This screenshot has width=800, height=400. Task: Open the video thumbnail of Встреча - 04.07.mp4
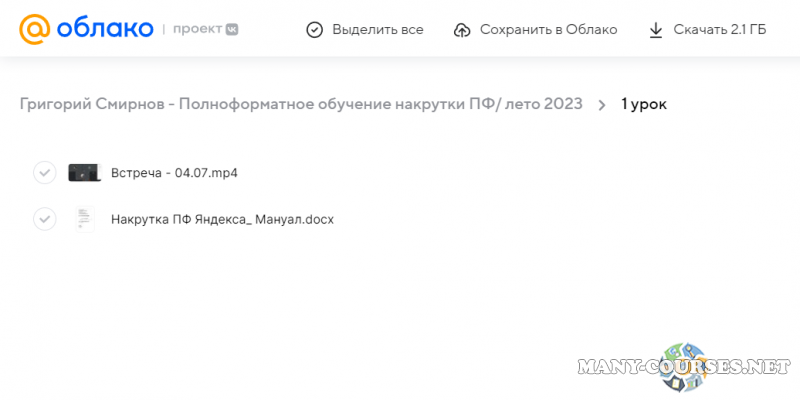[84, 173]
